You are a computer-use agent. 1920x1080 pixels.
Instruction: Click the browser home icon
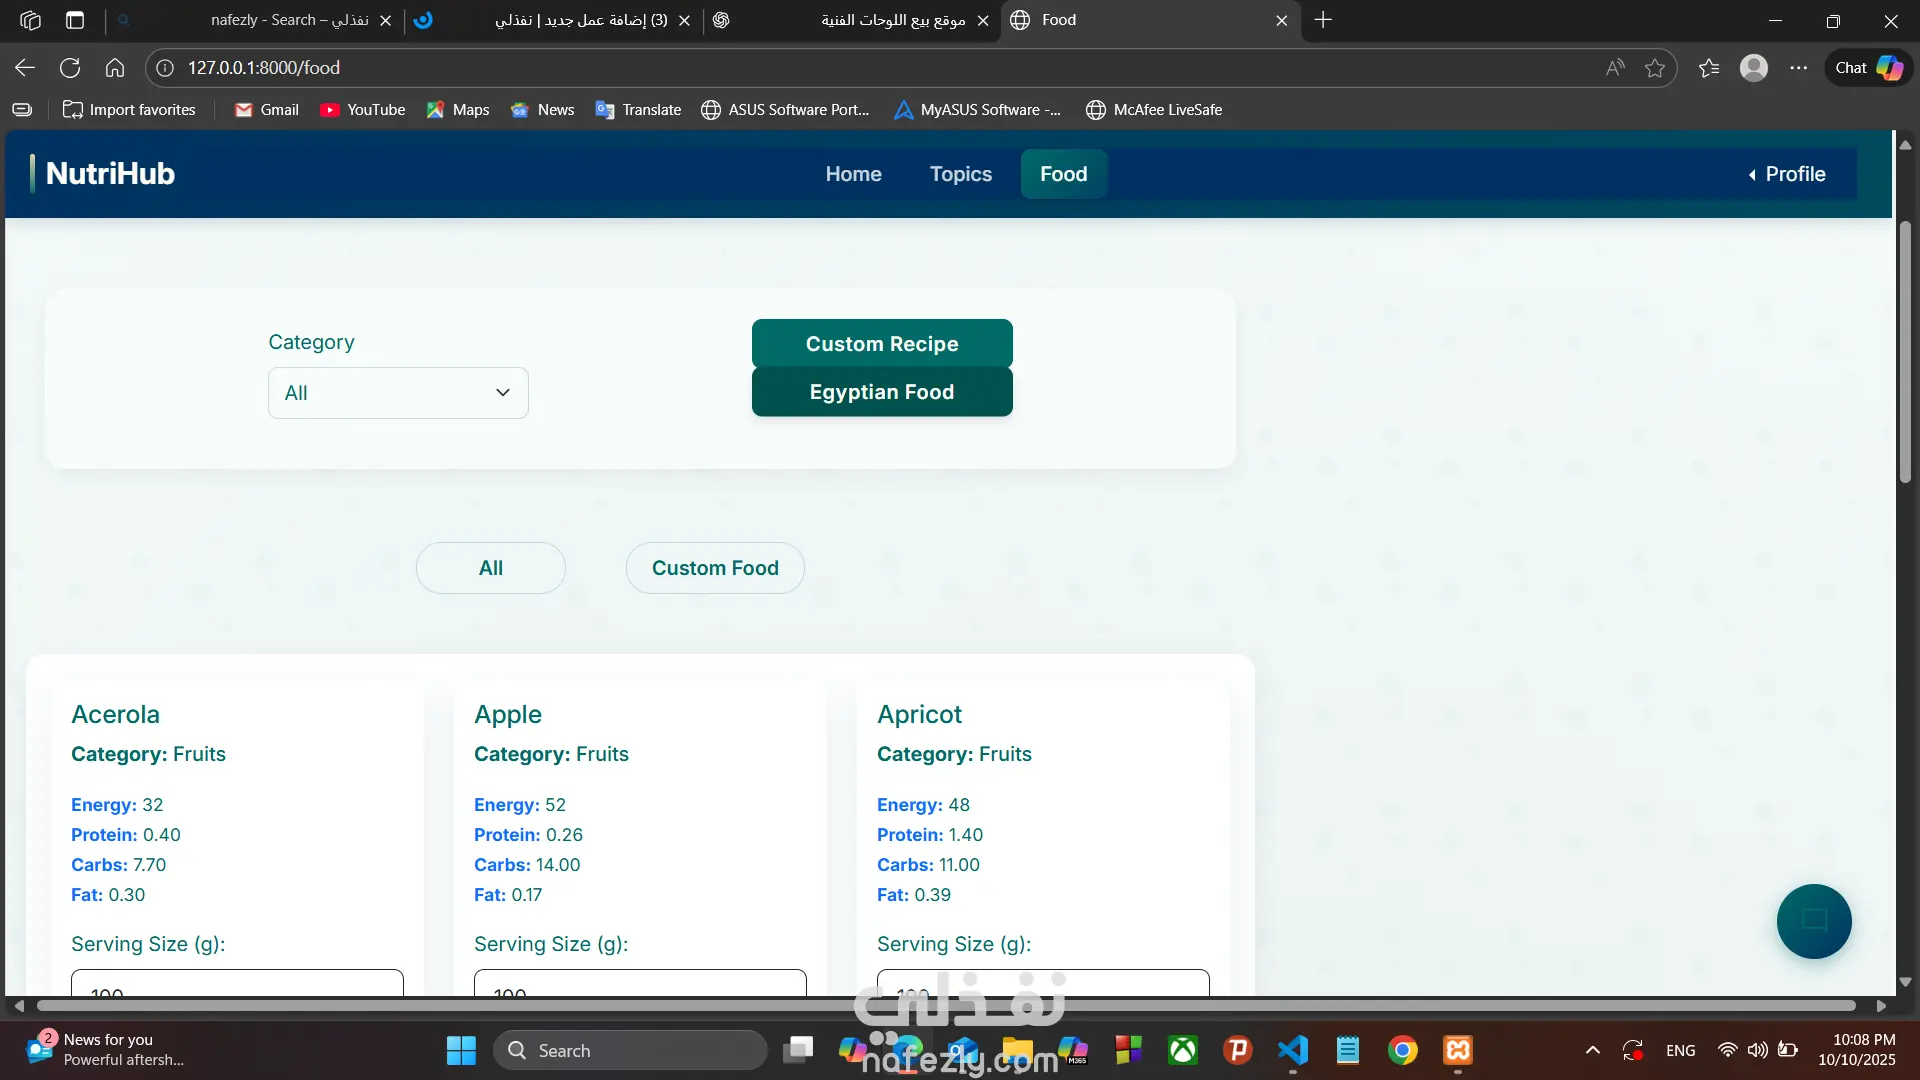pos(115,68)
